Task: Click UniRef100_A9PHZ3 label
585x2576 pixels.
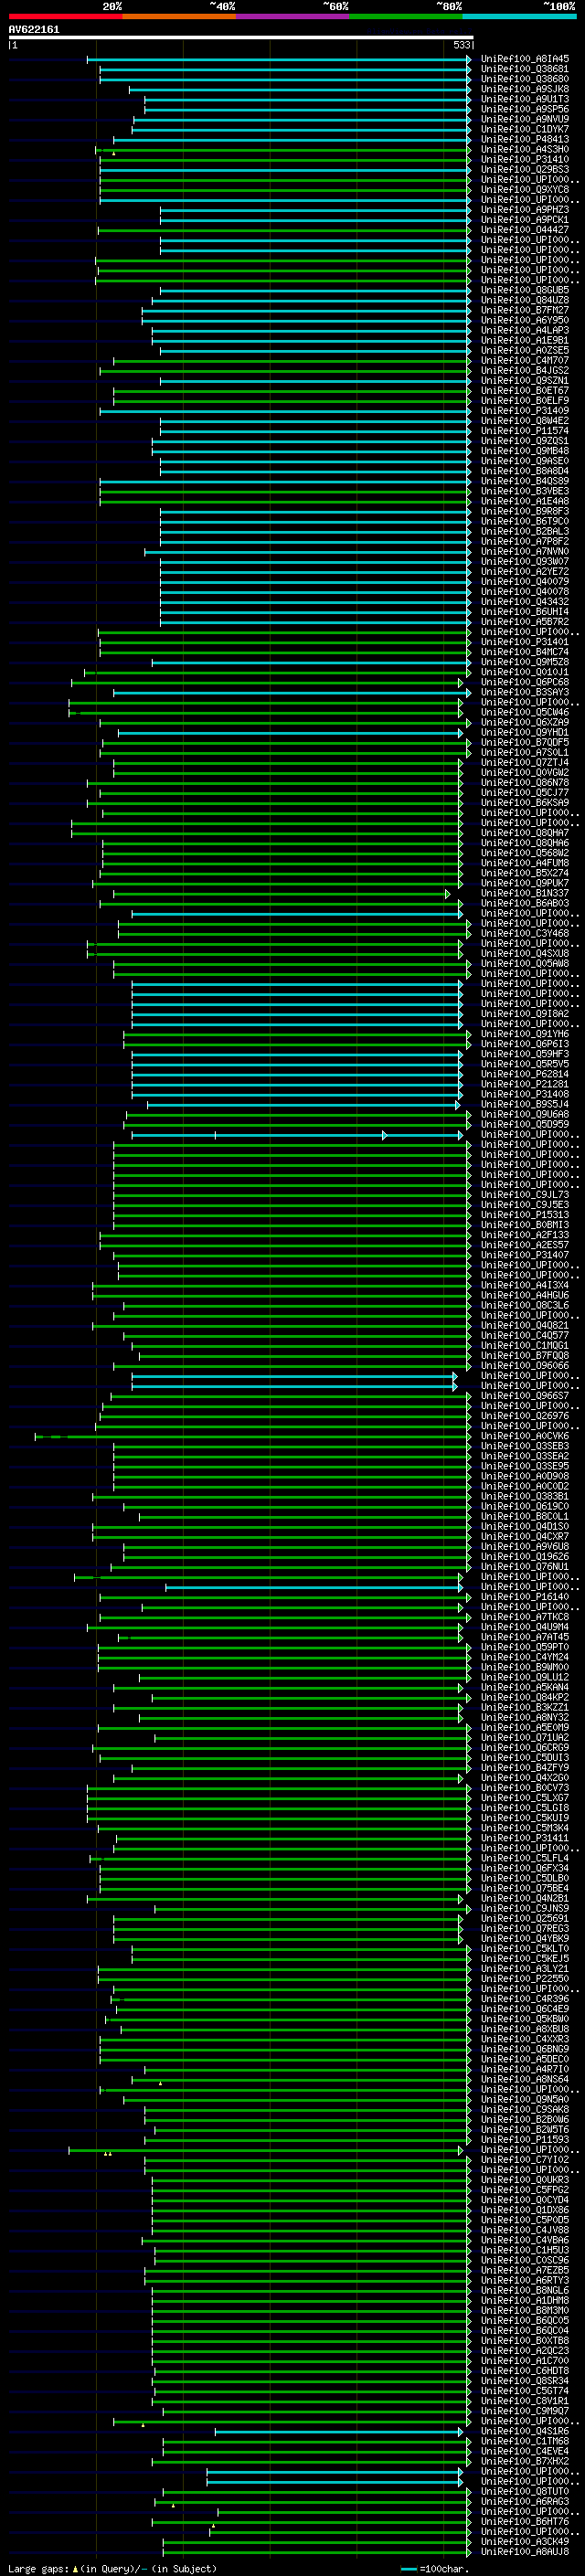Action: click(x=525, y=209)
